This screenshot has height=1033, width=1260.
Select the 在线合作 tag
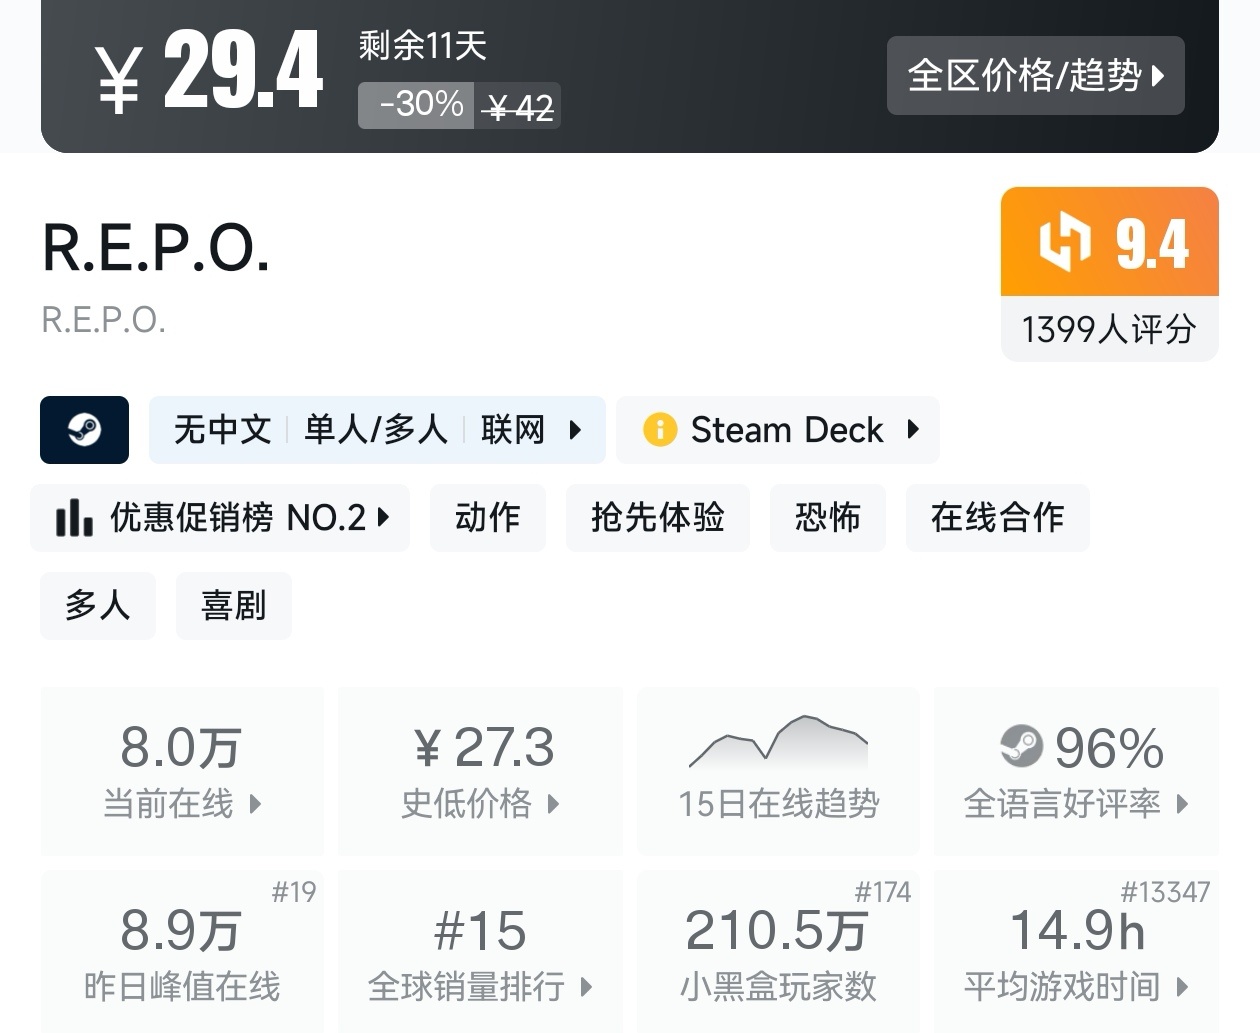coord(997,518)
